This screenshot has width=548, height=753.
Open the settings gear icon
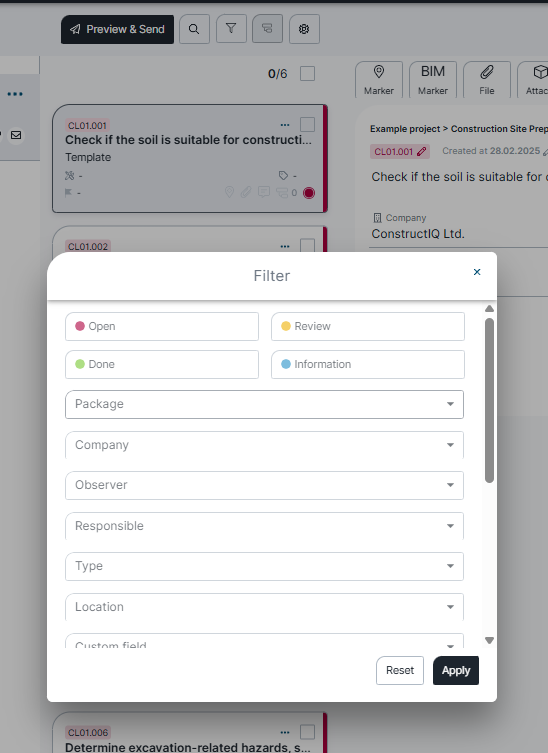coord(304,29)
